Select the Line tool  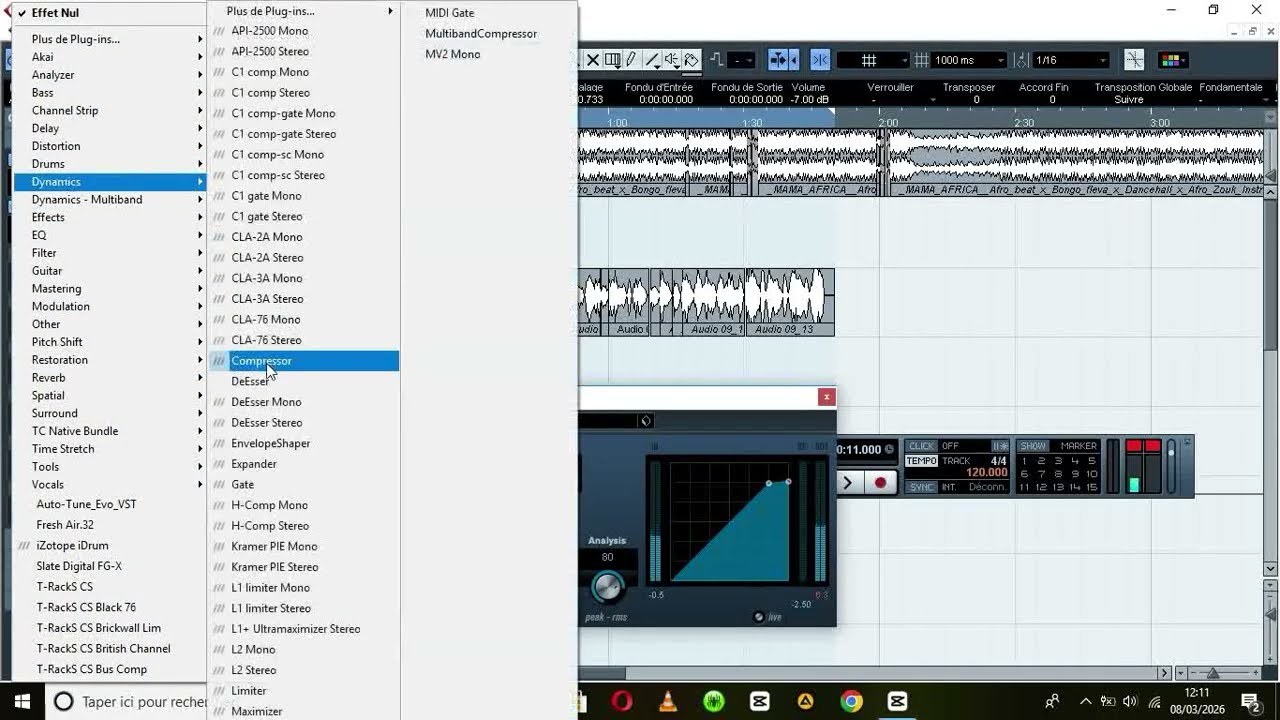[x=652, y=60]
